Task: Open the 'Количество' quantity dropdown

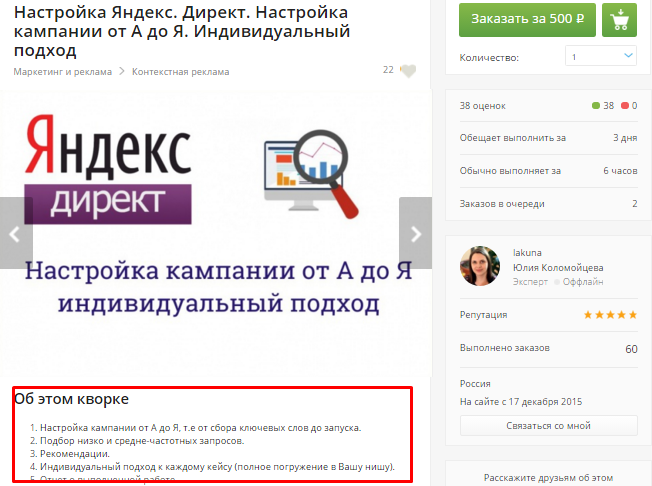Action: tap(600, 56)
